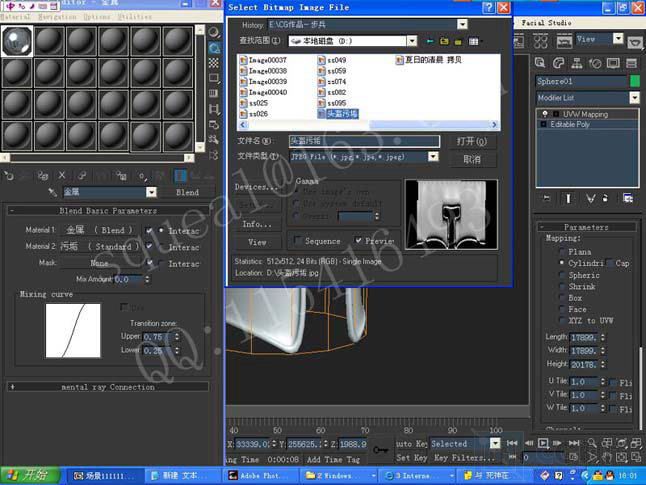The height and width of the screenshot is (485, 646).
Task: Select file Image00037 in the list
Action: click(263, 60)
